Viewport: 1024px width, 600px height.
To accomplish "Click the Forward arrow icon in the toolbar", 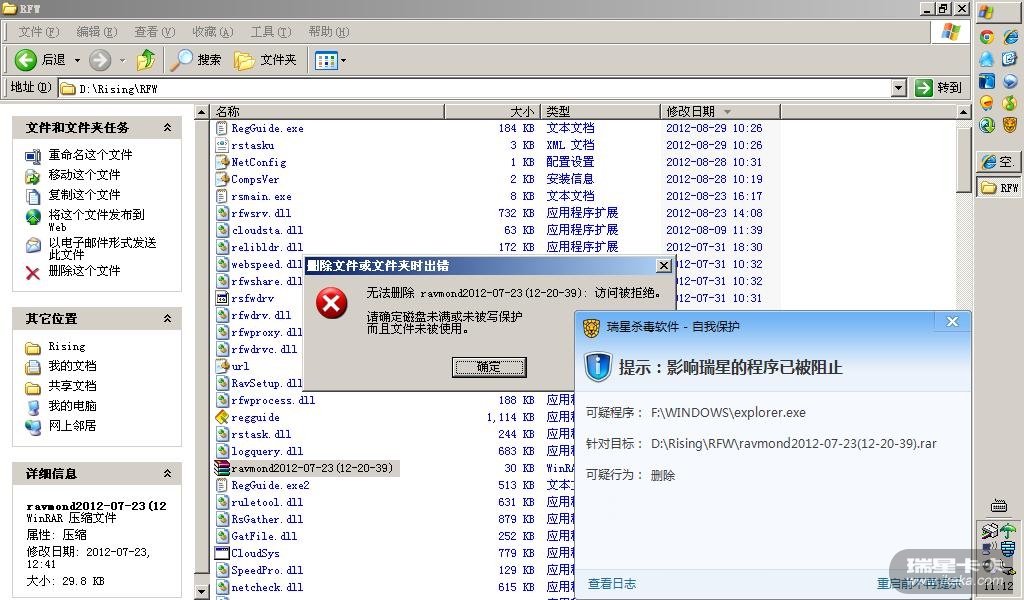I will click(x=100, y=60).
